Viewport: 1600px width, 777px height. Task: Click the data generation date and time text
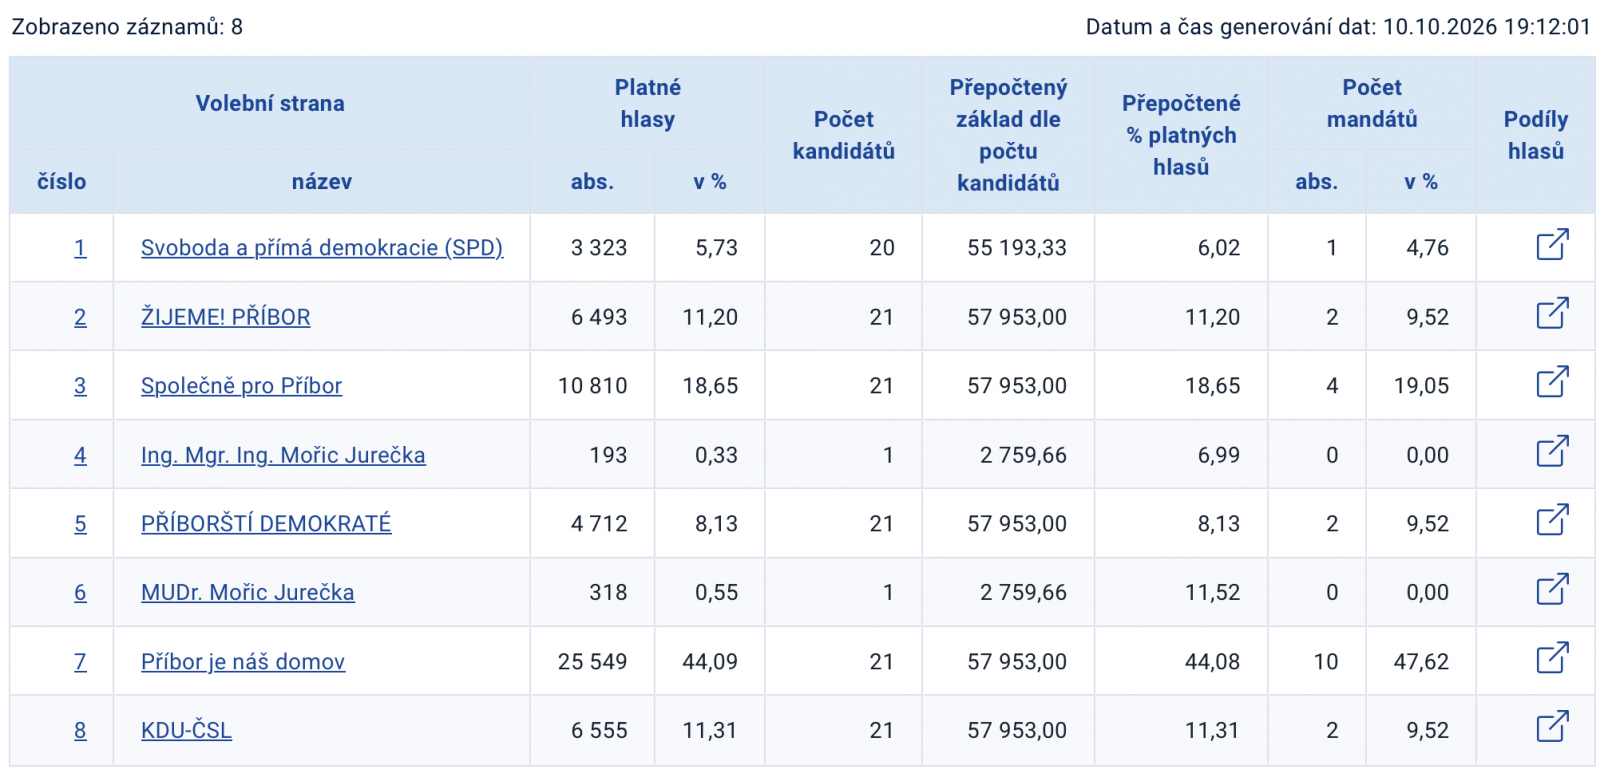(1338, 27)
